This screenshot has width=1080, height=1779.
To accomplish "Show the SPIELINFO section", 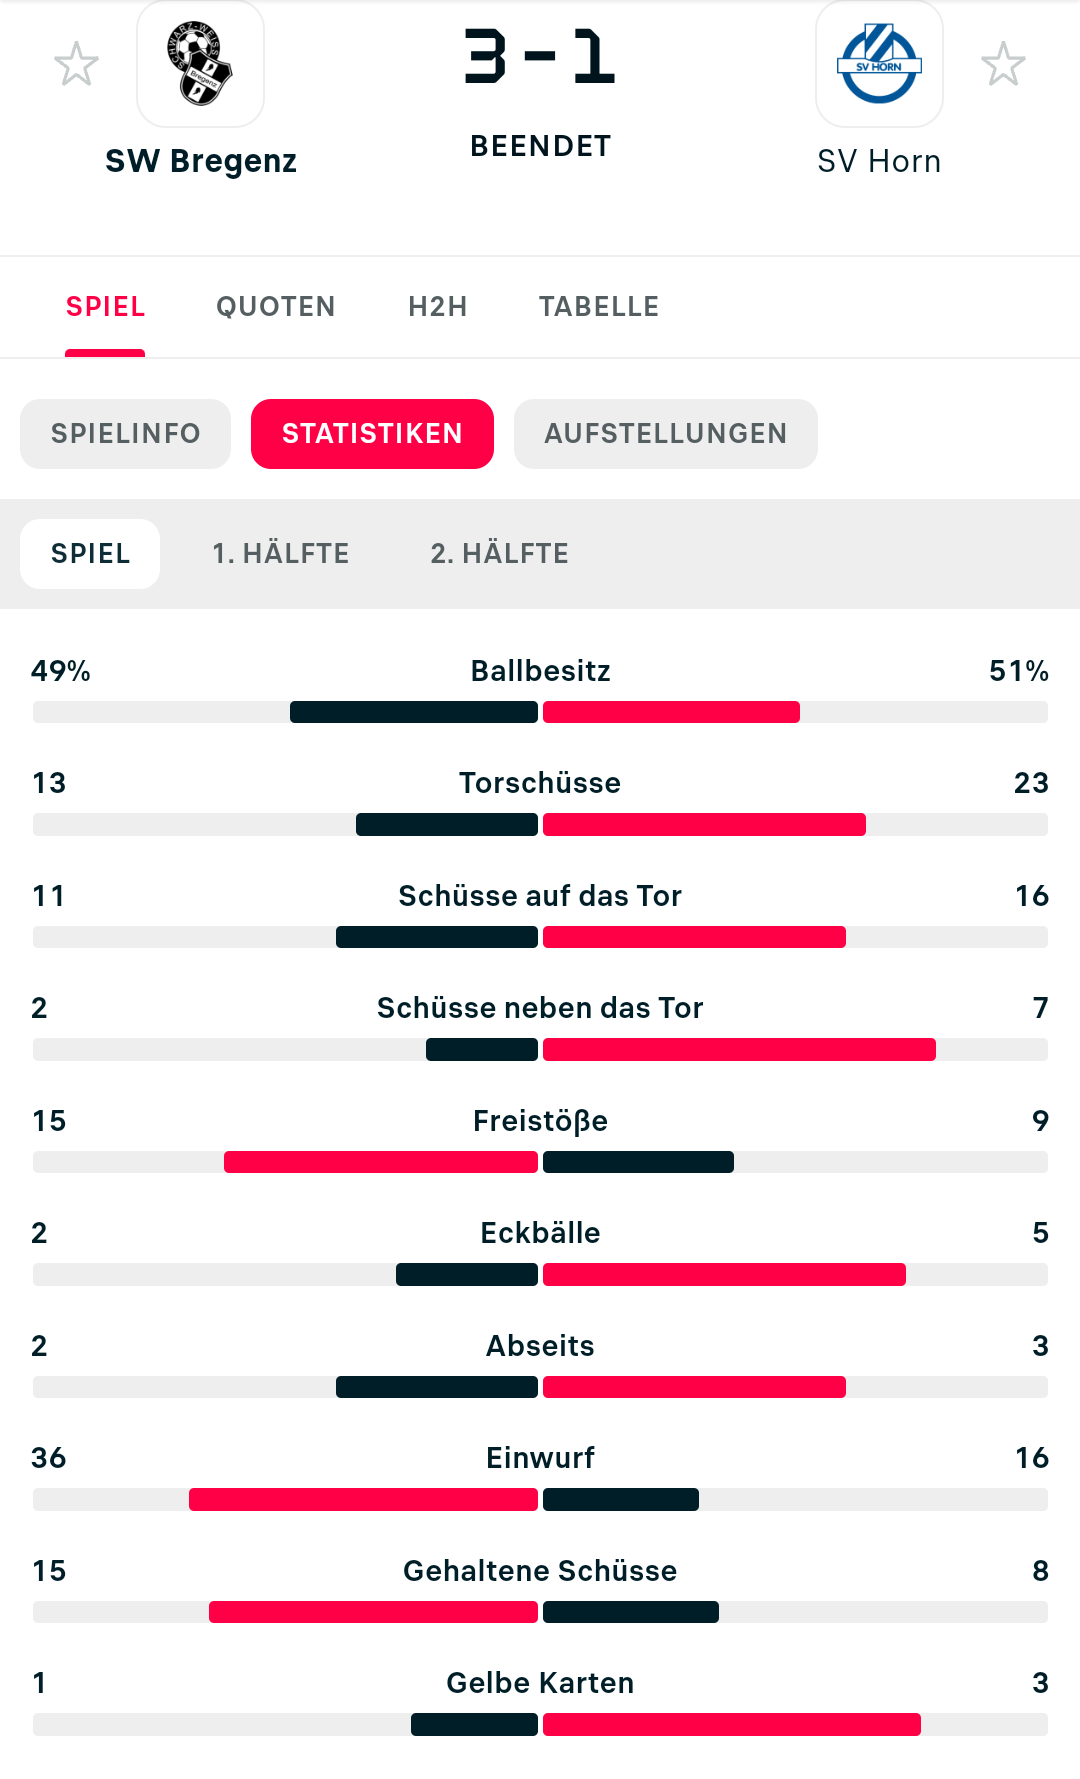I will (x=126, y=434).
